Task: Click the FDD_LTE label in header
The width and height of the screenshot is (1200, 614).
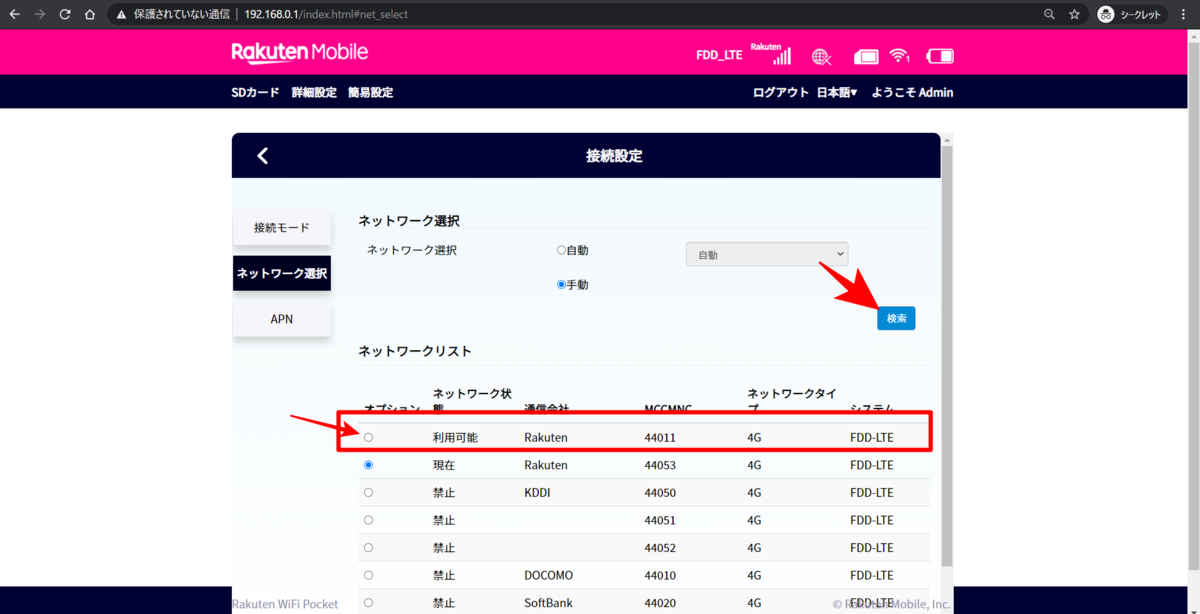Action: pyautogui.click(x=719, y=55)
